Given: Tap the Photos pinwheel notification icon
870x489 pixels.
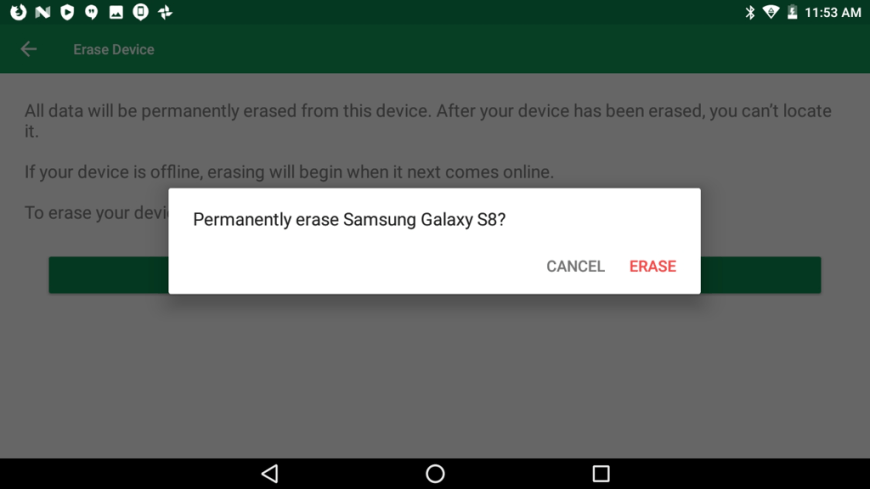Looking at the screenshot, I should pyautogui.click(x=165, y=12).
